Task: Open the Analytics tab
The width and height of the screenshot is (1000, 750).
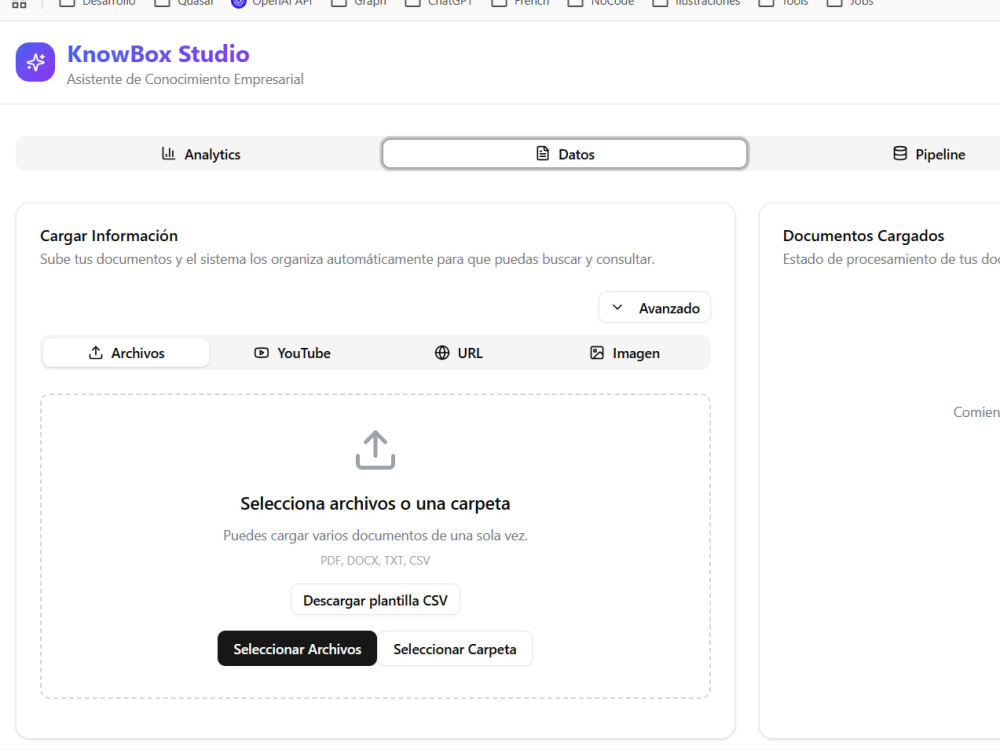Action: point(200,154)
